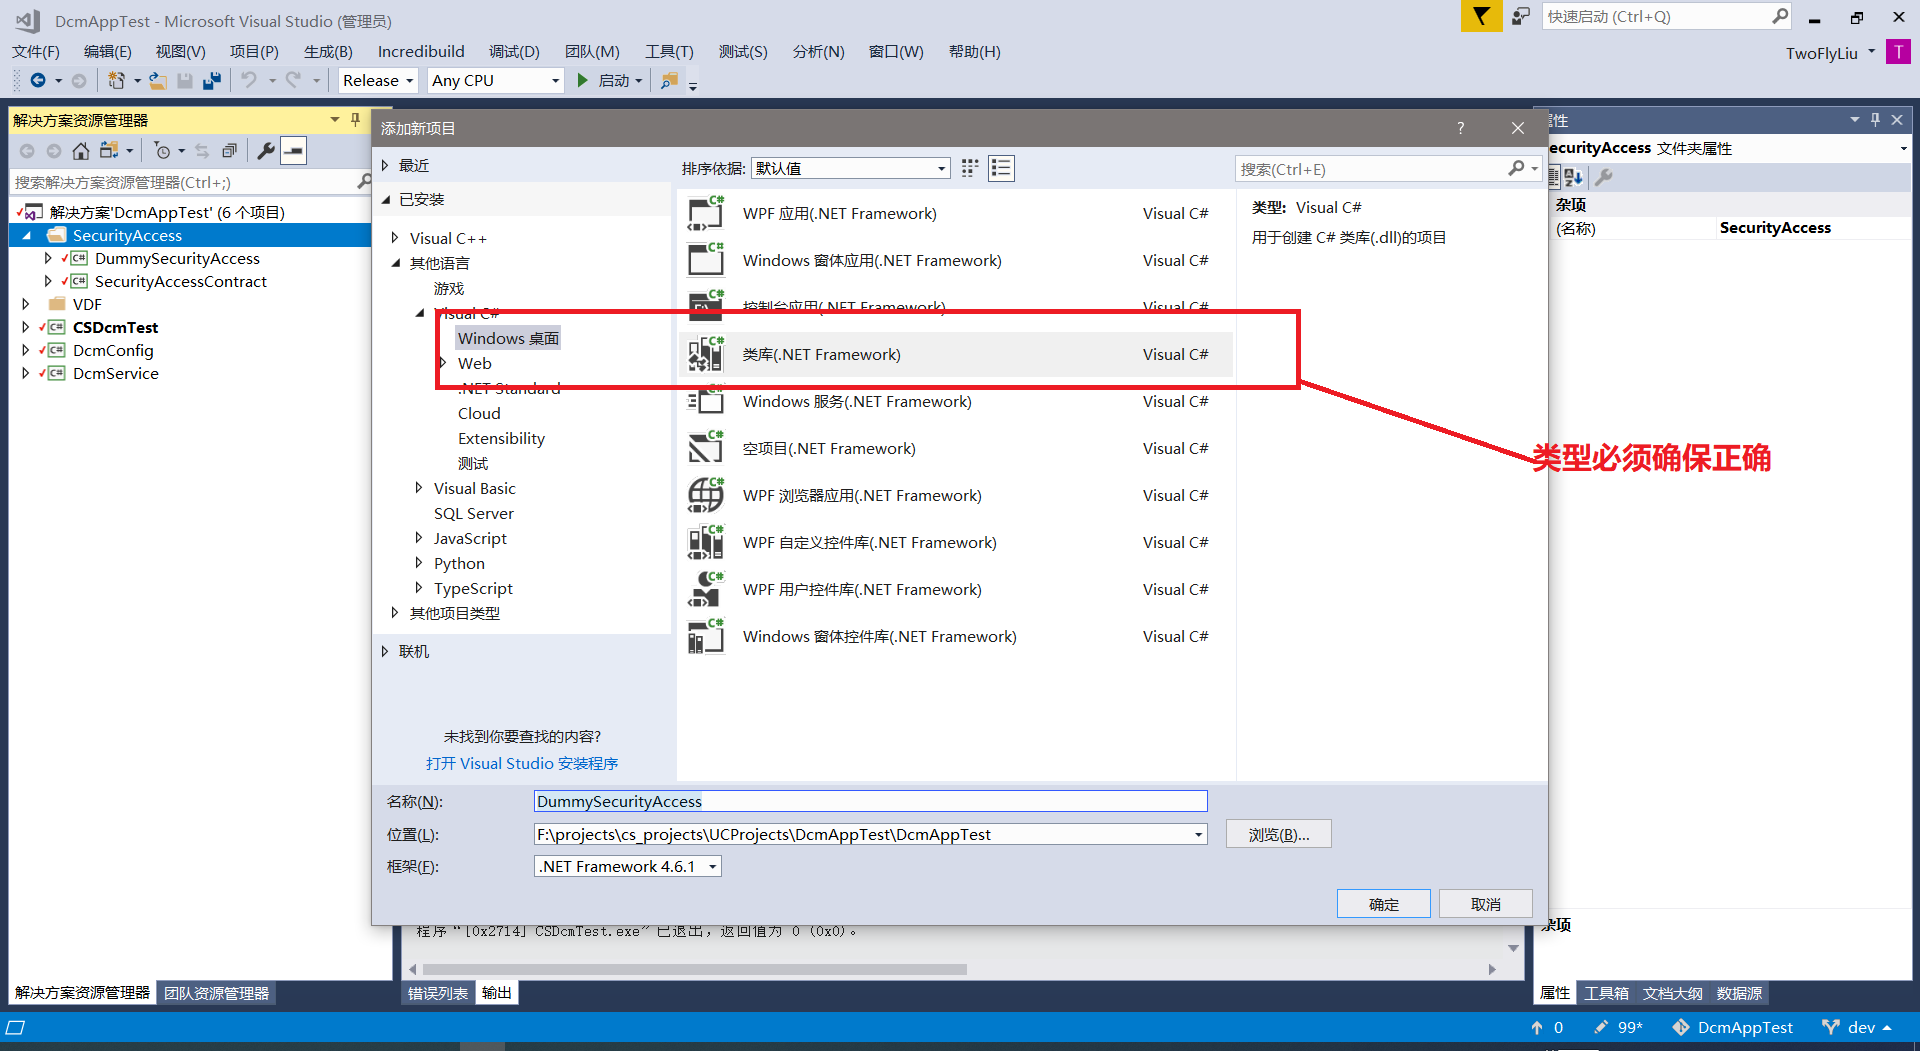Collapse the SecurityAccess folder node
This screenshot has height=1051, width=1920.
click(x=26, y=236)
